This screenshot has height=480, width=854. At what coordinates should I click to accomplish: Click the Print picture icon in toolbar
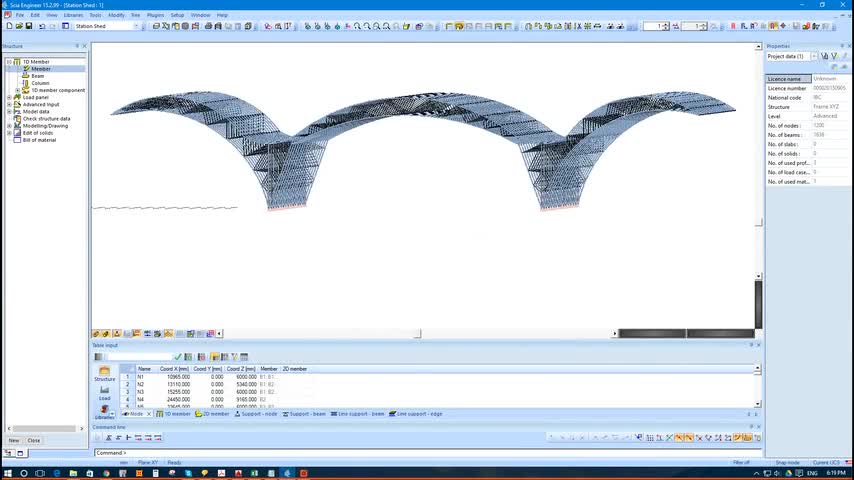click(208, 26)
